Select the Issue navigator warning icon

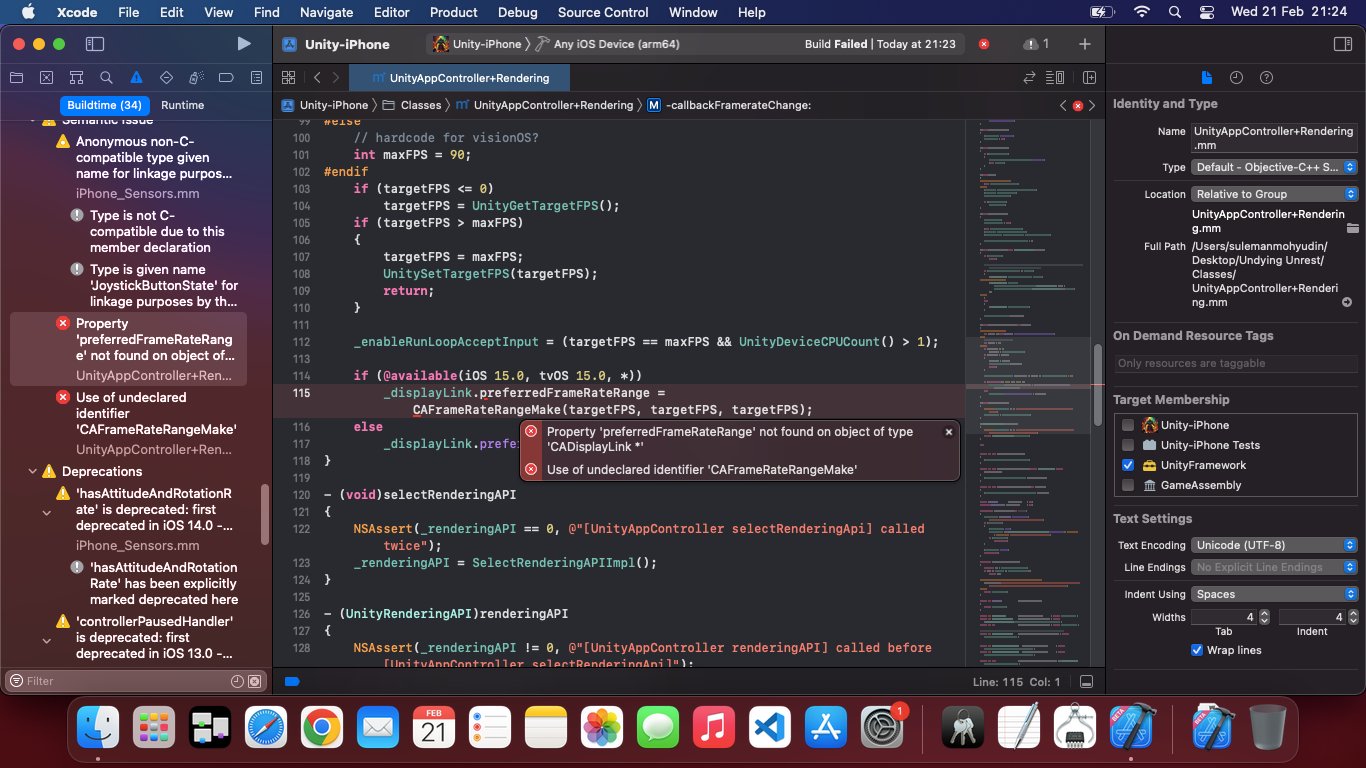[x=136, y=78]
